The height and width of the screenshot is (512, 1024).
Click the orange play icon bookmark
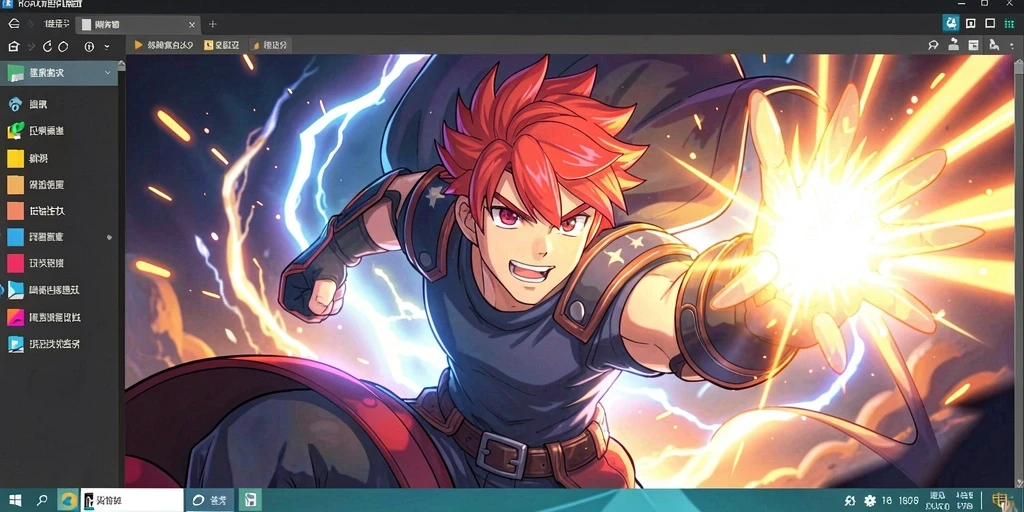pyautogui.click(x=163, y=45)
